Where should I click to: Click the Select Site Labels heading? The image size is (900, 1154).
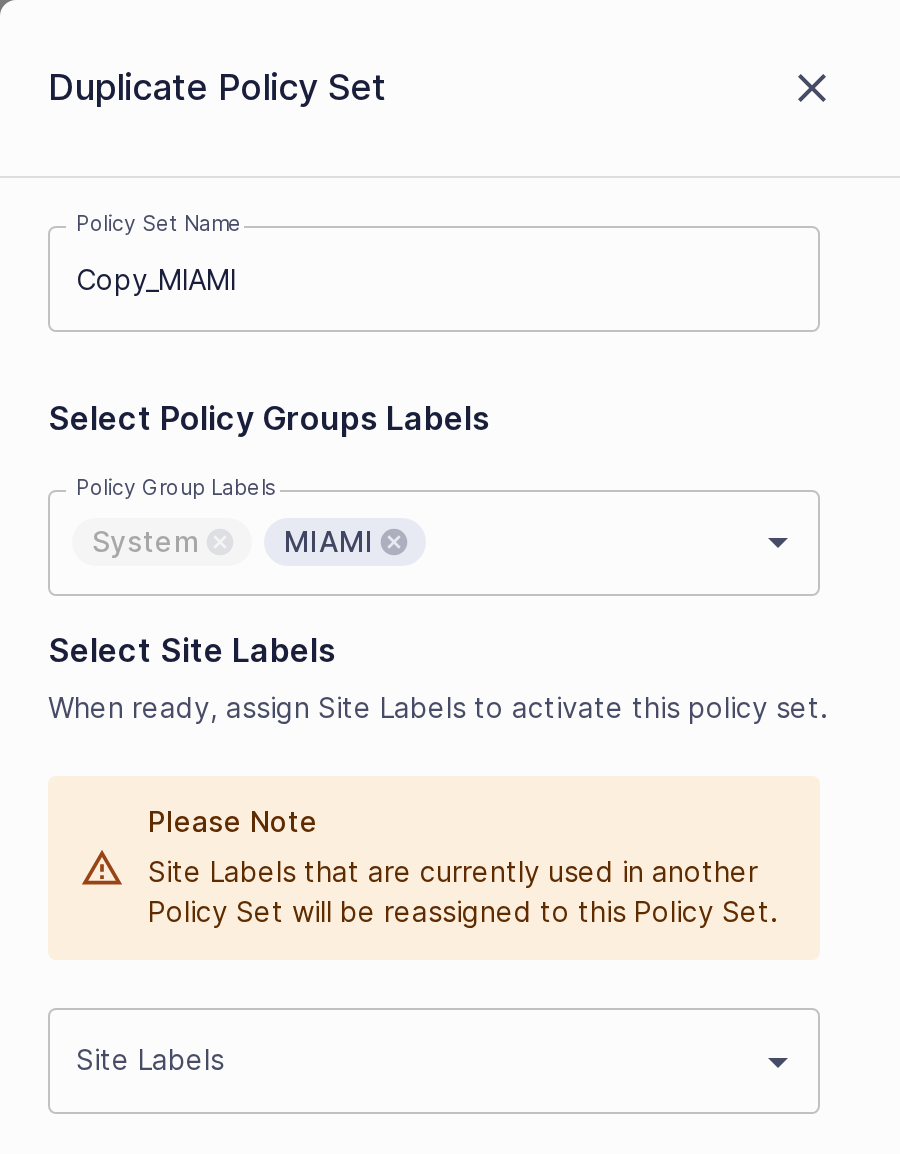(x=192, y=651)
